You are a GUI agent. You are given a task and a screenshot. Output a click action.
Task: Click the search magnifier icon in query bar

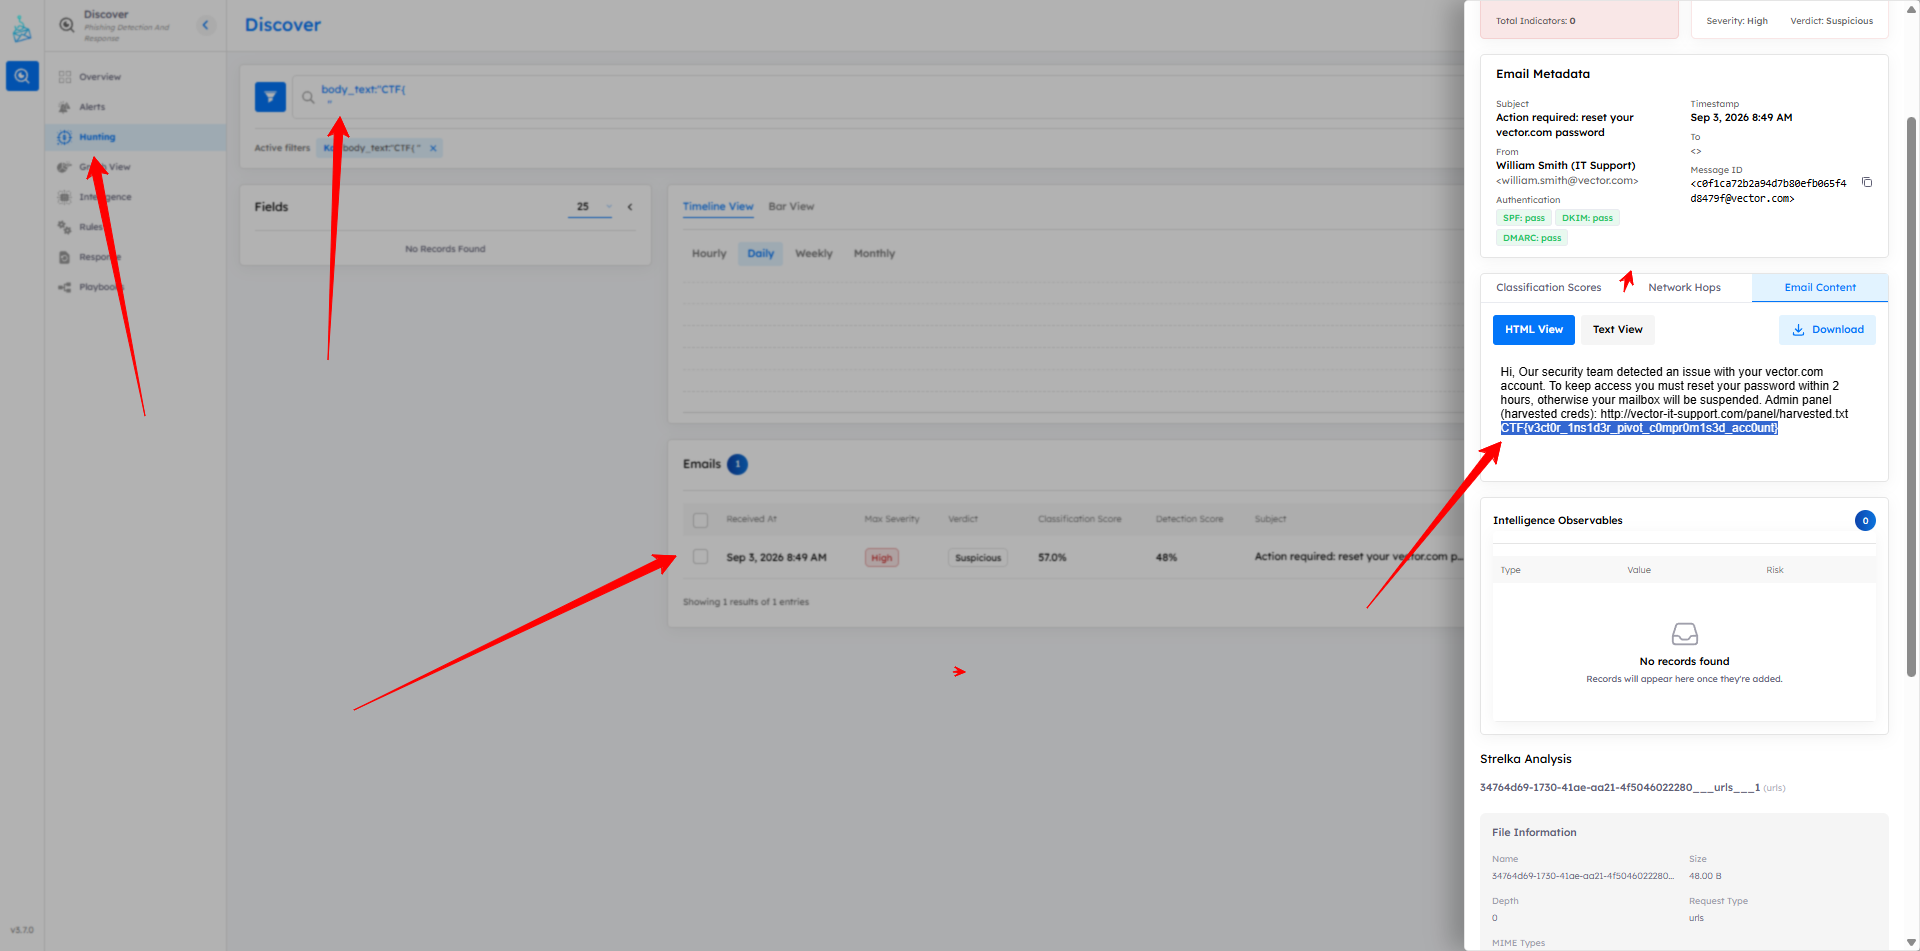click(308, 97)
